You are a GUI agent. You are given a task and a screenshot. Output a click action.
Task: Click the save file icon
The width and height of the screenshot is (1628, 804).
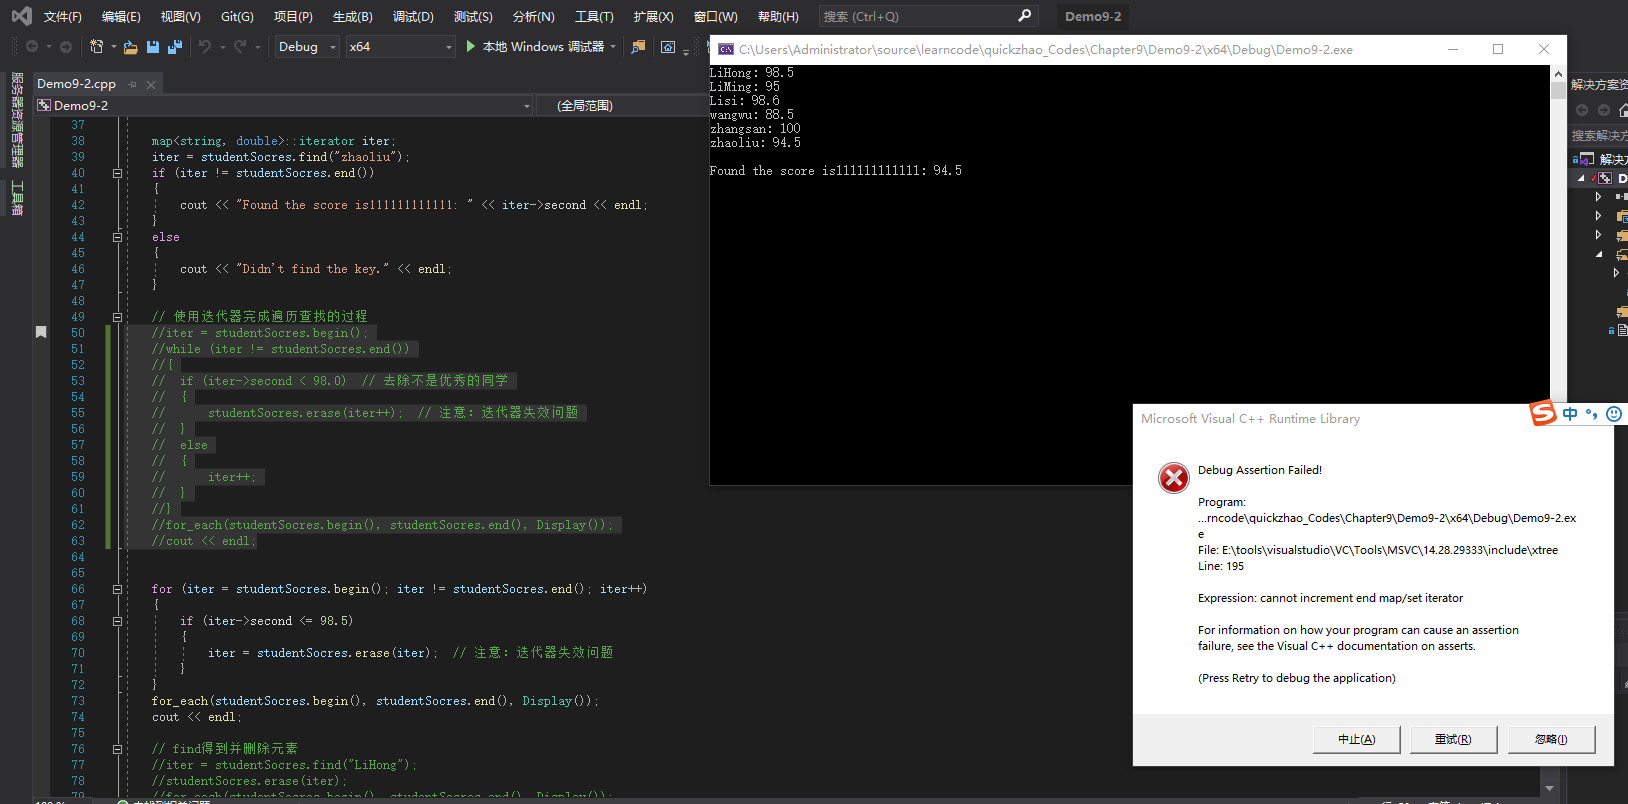tap(153, 46)
